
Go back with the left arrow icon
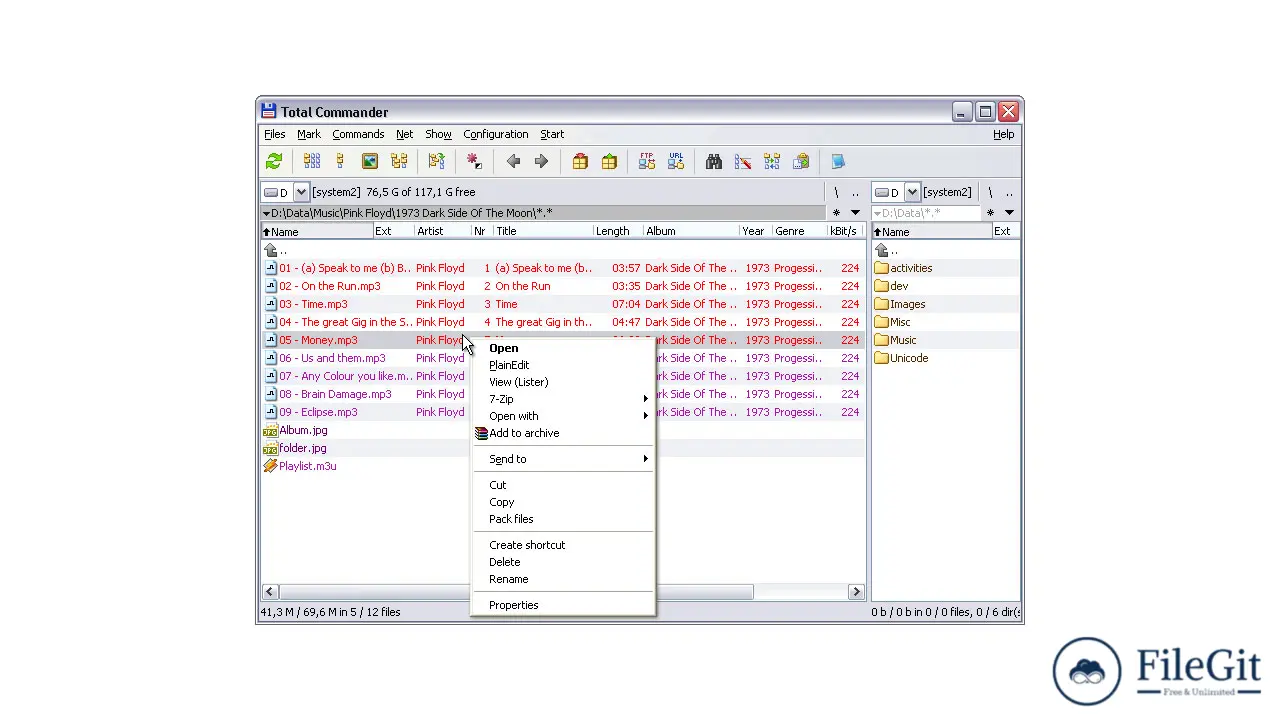[513, 161]
